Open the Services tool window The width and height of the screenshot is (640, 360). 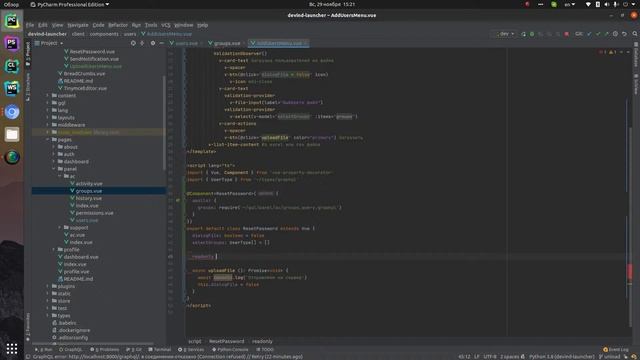coord(191,349)
